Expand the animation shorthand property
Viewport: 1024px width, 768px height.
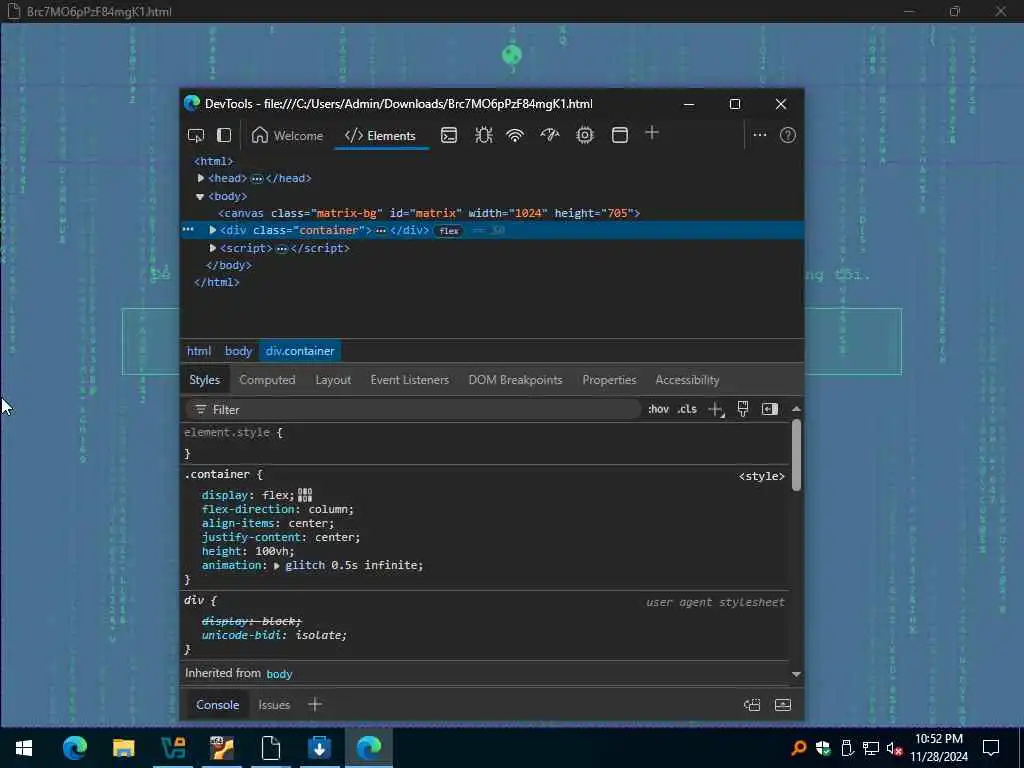276,566
